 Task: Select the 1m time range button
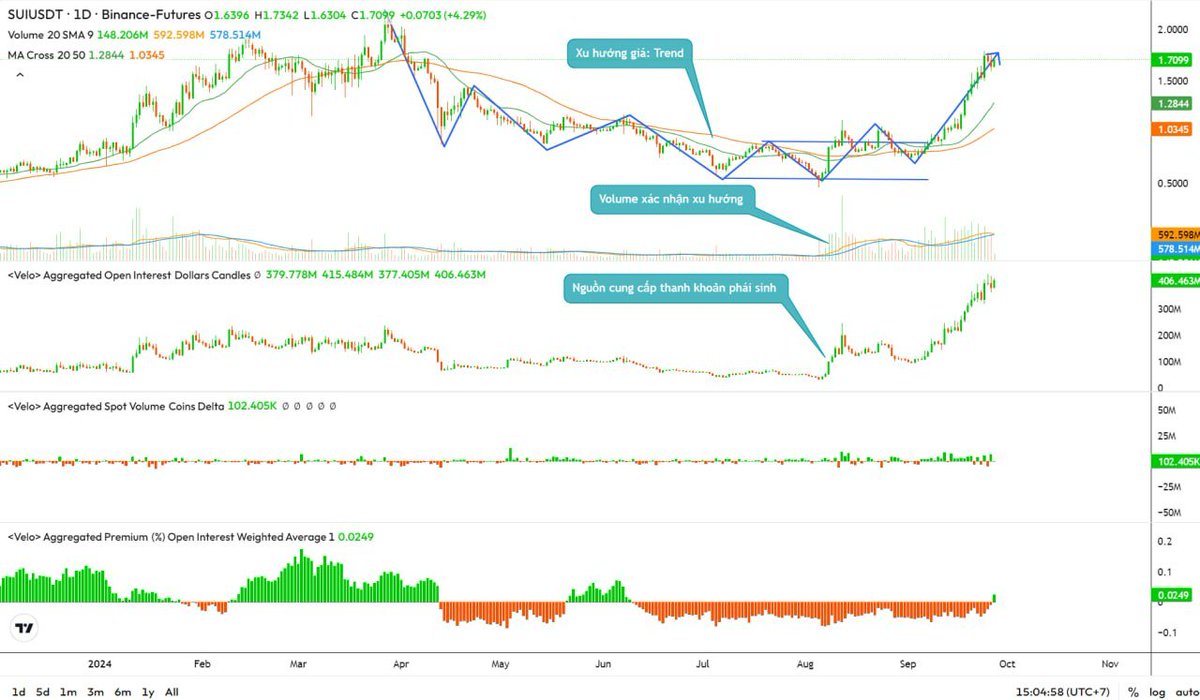click(x=68, y=691)
